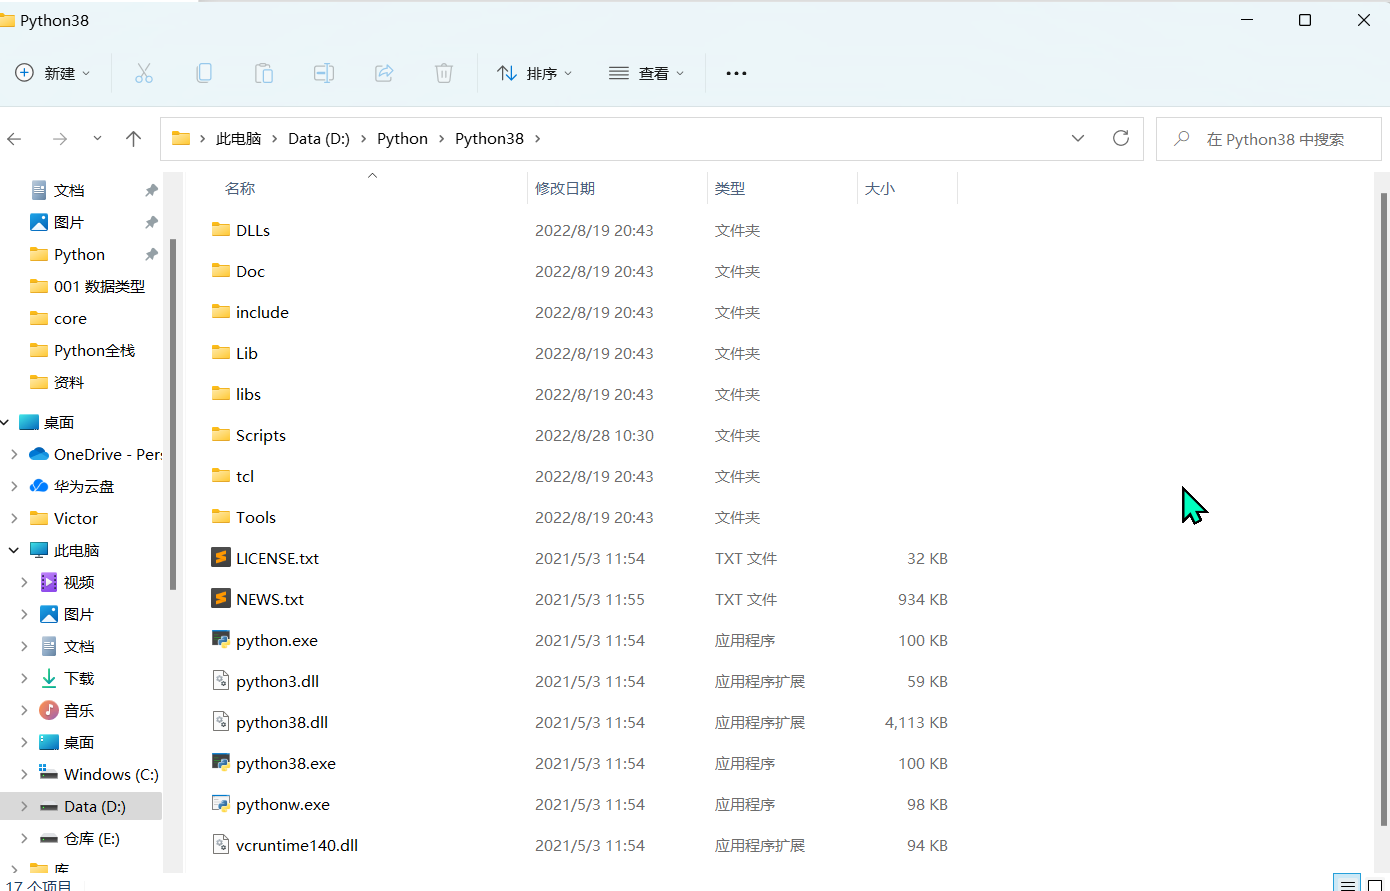Click Data (D:) in the breadcrumb
This screenshot has height=891, width=1390.
tap(319, 139)
